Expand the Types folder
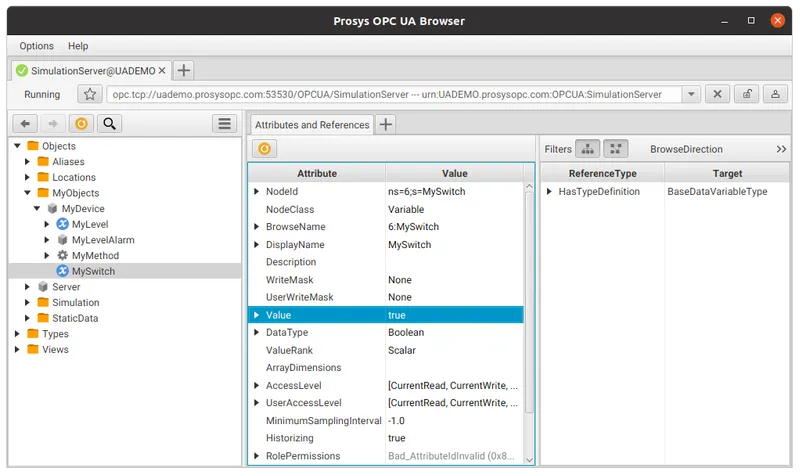This screenshot has width=800, height=475. pos(17,334)
